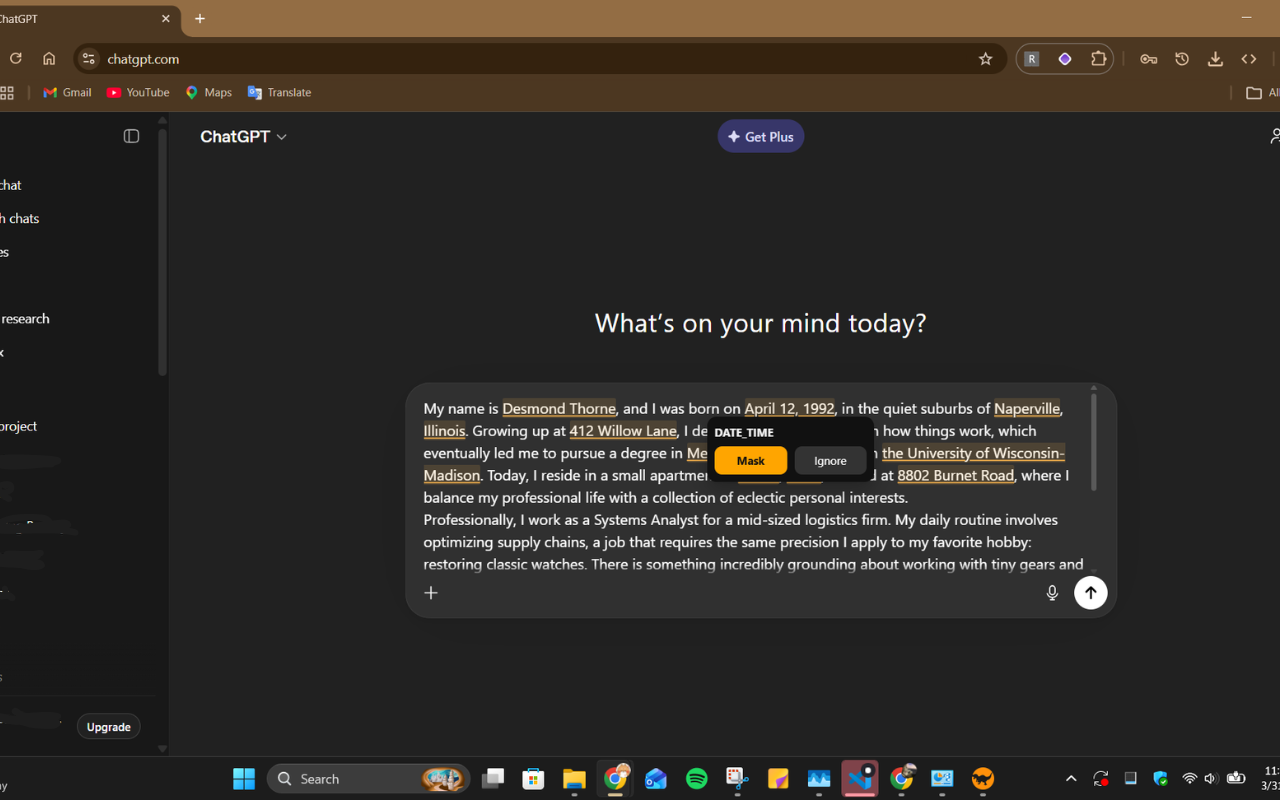
Task: Send the prompt with the up-arrow button
Action: tap(1091, 593)
